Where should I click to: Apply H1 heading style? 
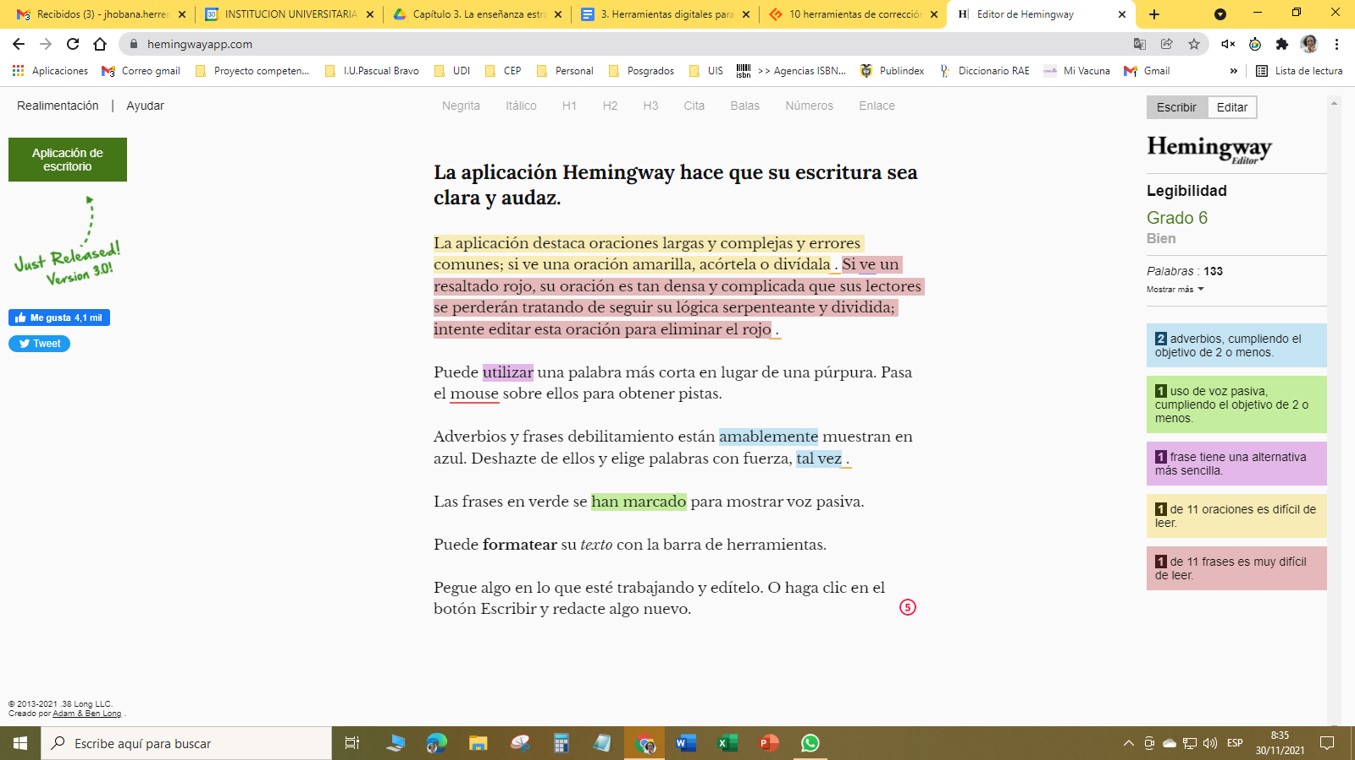[x=569, y=106]
